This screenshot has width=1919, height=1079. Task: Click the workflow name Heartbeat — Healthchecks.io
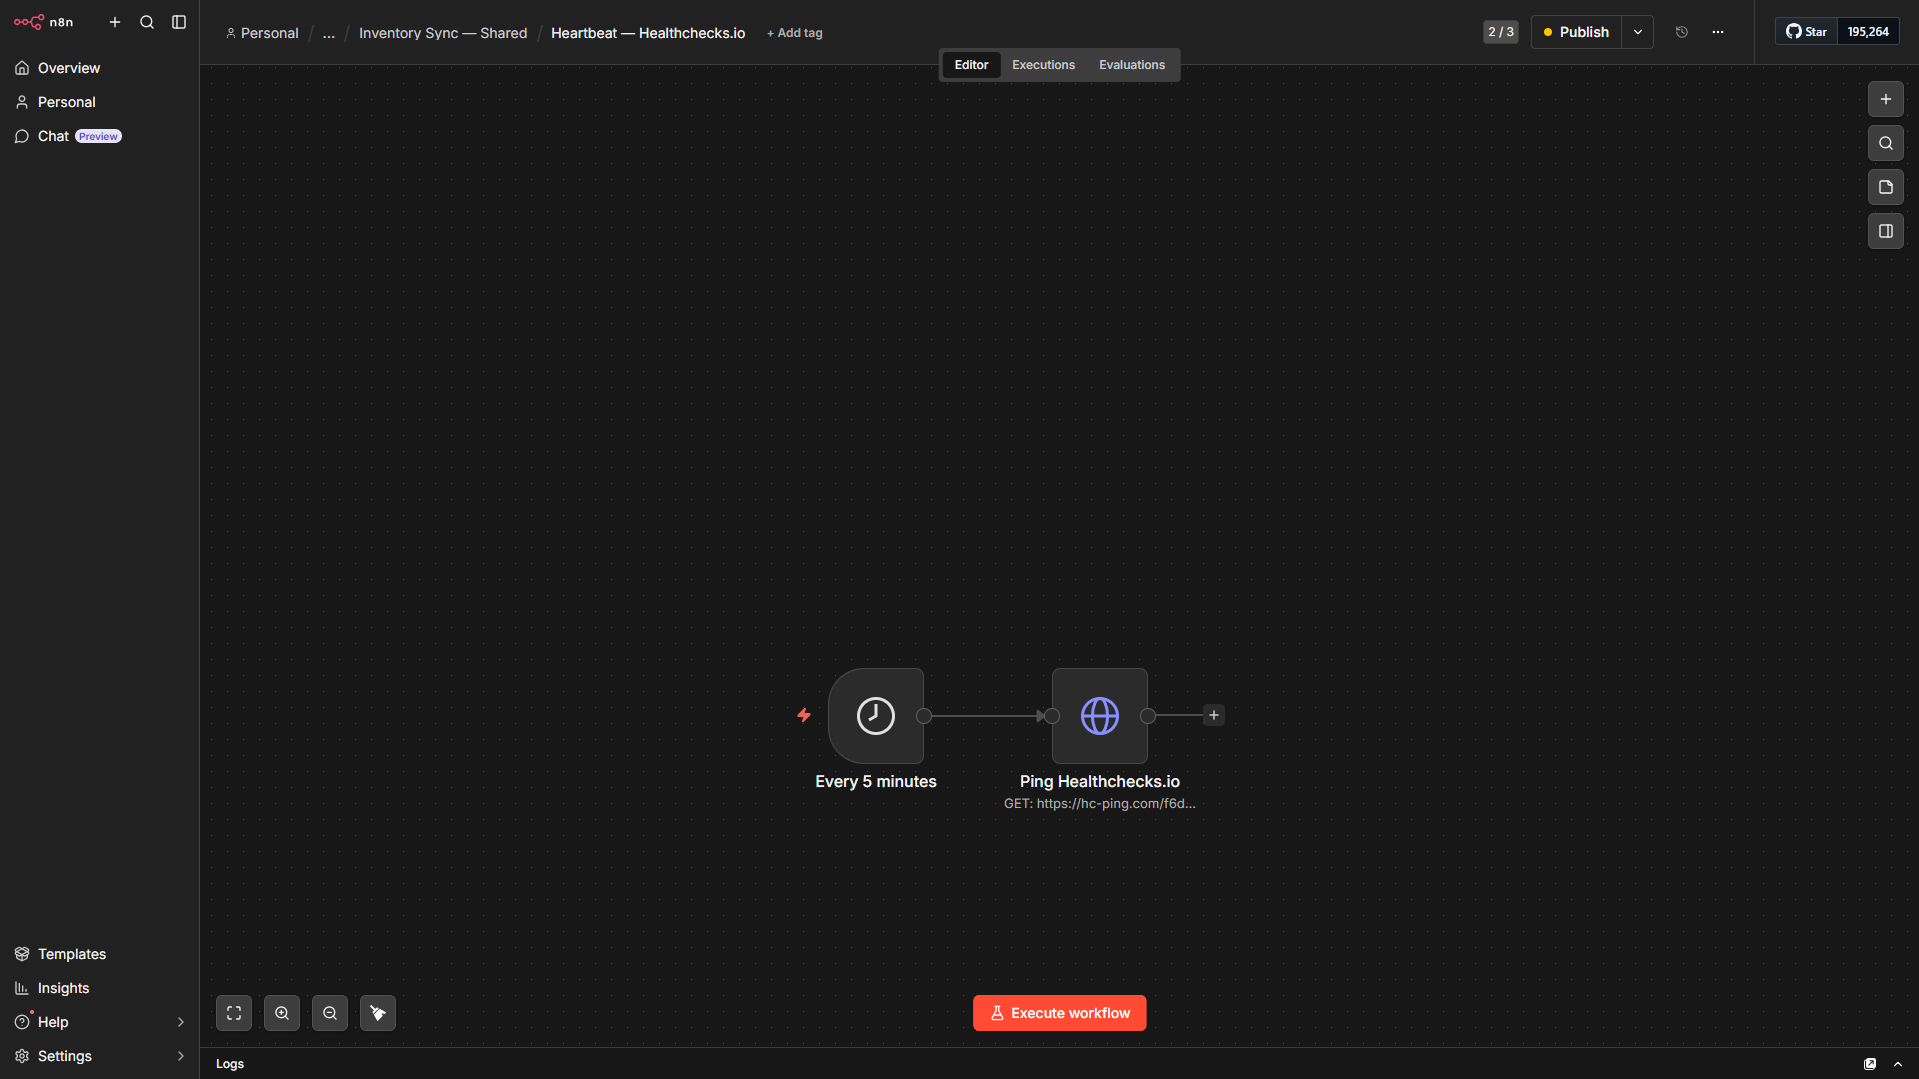pos(648,33)
